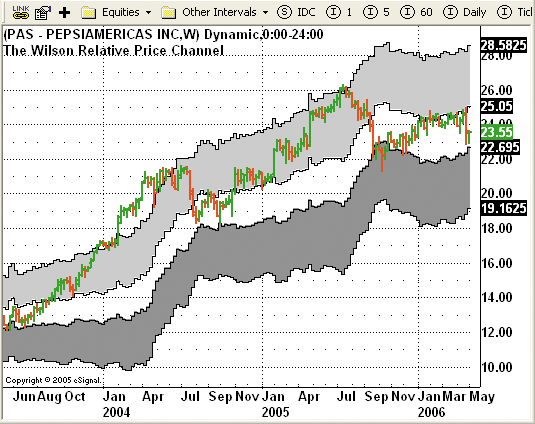Click the circled S symbol icon
The width and height of the screenshot is (535, 424).
pos(284,13)
